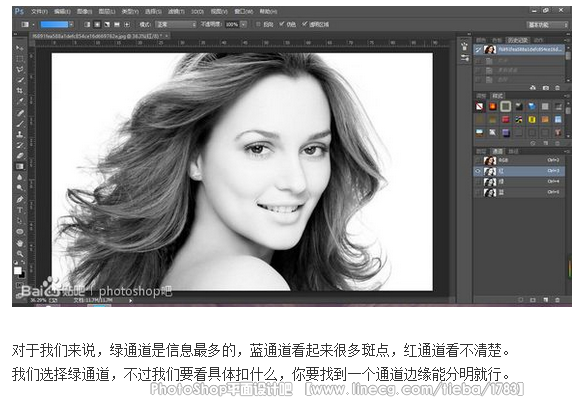The width and height of the screenshot is (574, 406).
Task: Choose linear gradient type in options bar
Action: click(x=87, y=25)
